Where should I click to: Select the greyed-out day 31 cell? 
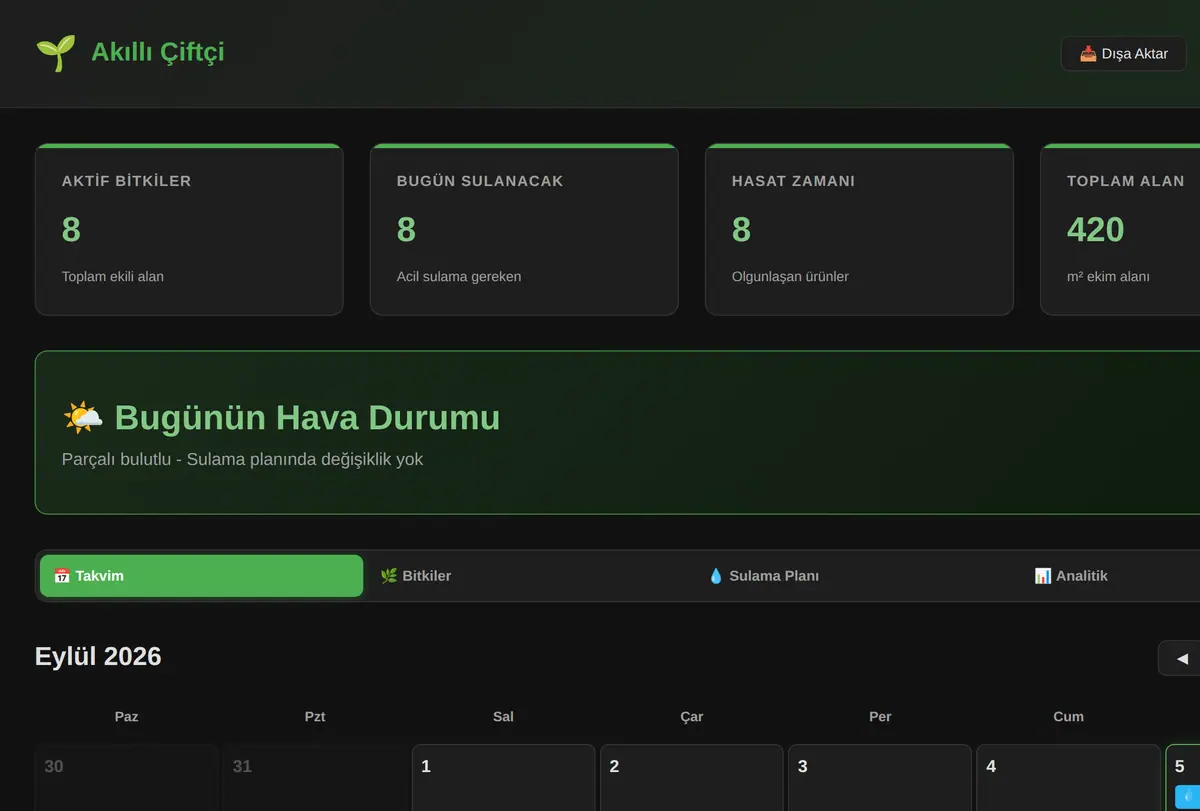coord(315,778)
